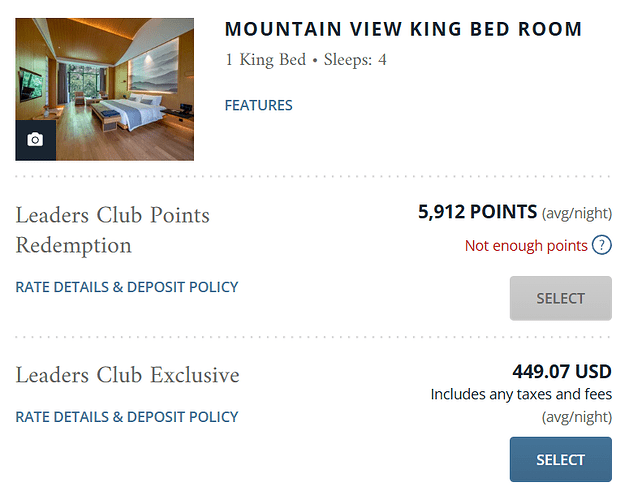Viewport: 629px width, 500px height.
Task: Open Rate Details under Leaders Club Exclusive
Action: click(127, 417)
